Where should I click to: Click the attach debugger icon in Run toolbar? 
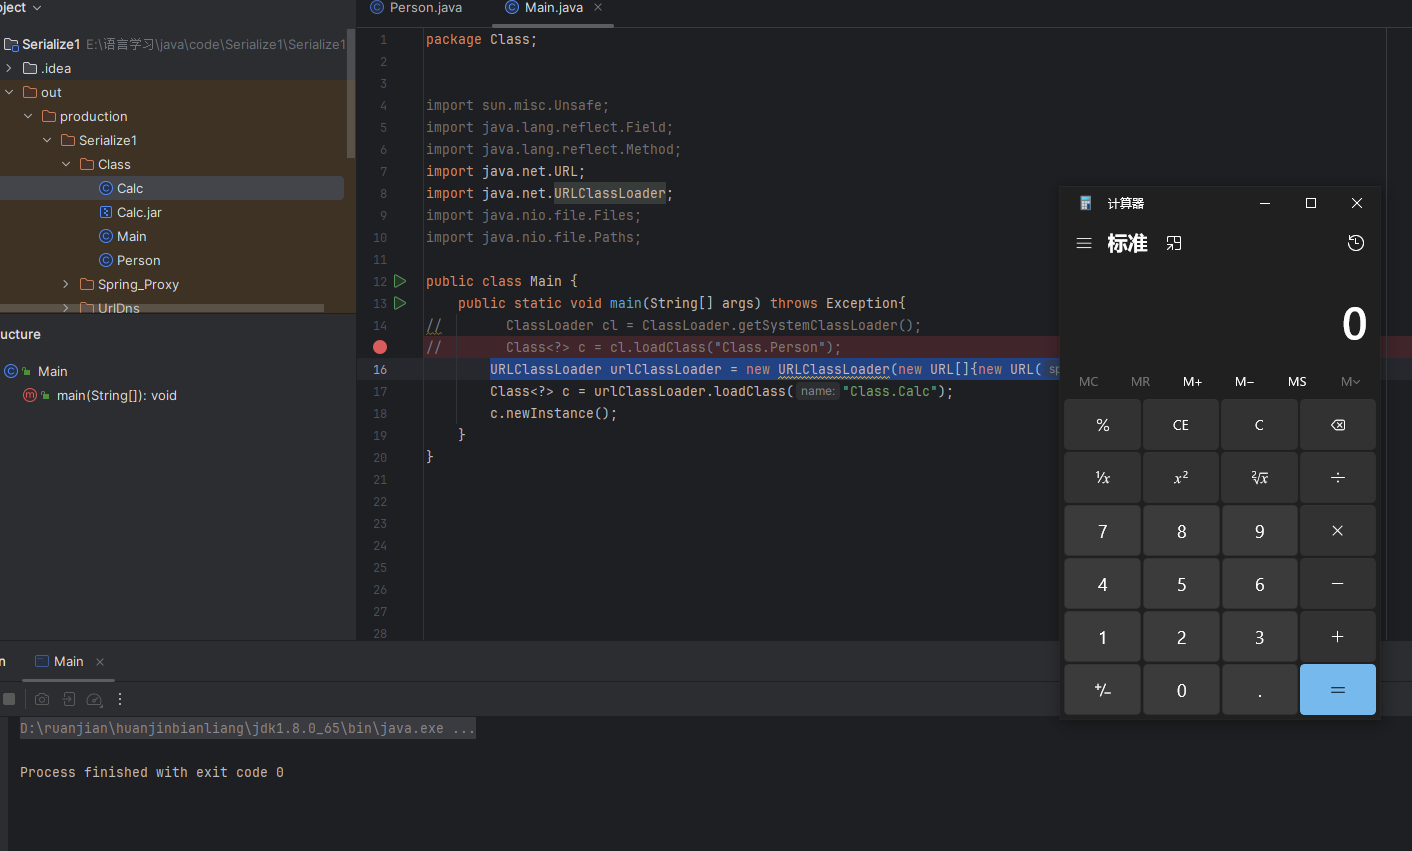pyautogui.click(x=69, y=699)
